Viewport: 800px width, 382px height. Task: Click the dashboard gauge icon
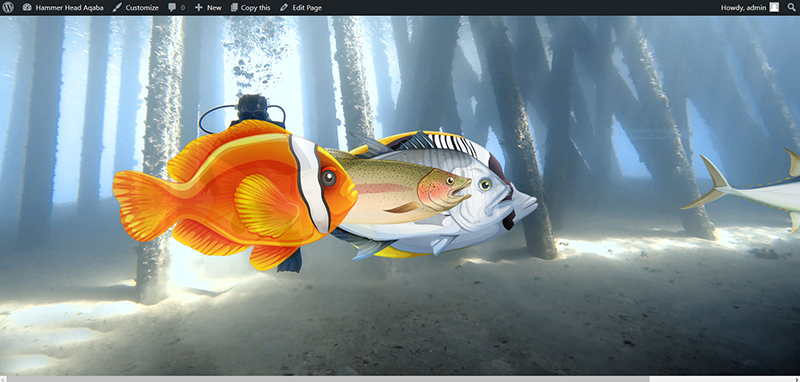[27, 8]
